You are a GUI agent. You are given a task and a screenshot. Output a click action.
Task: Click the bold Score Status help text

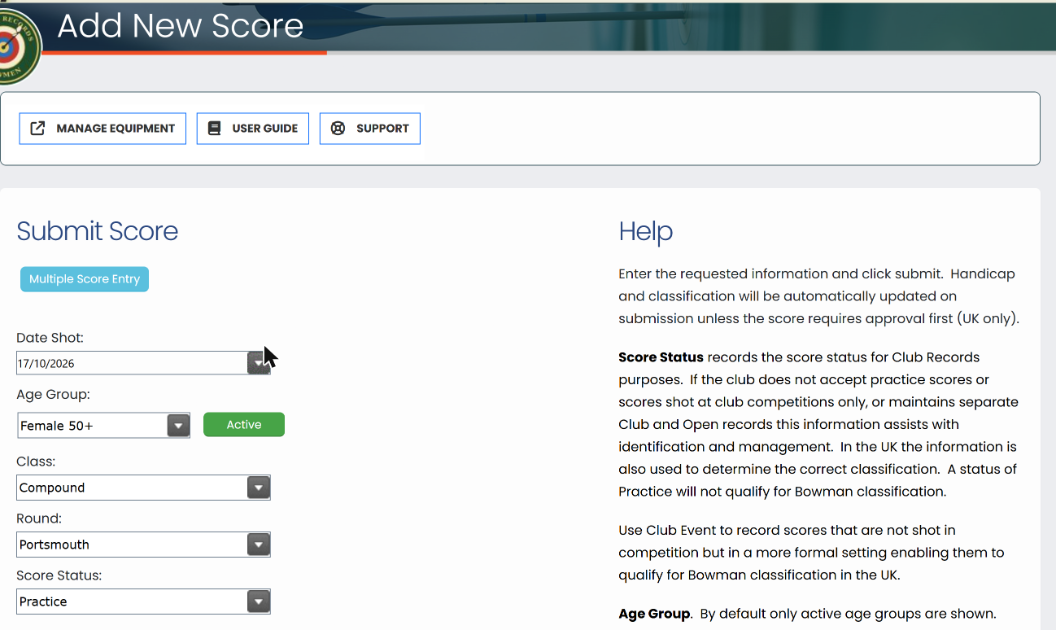661,357
